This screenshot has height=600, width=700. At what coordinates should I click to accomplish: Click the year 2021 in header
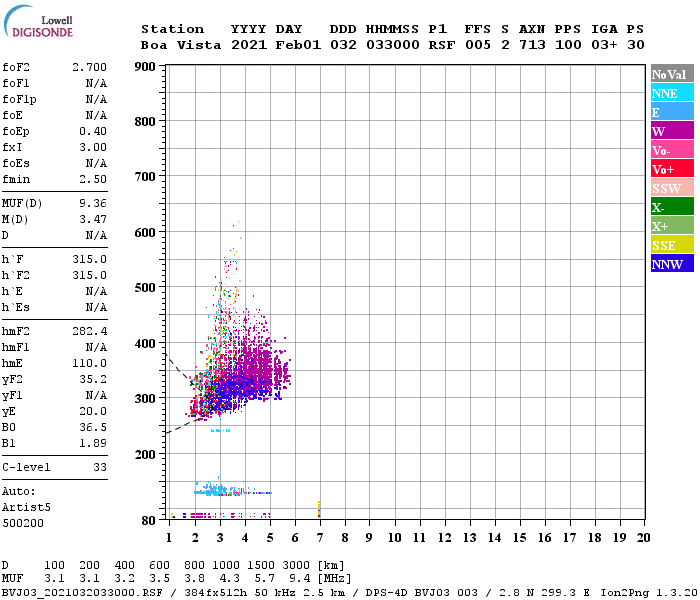[x=249, y=45]
